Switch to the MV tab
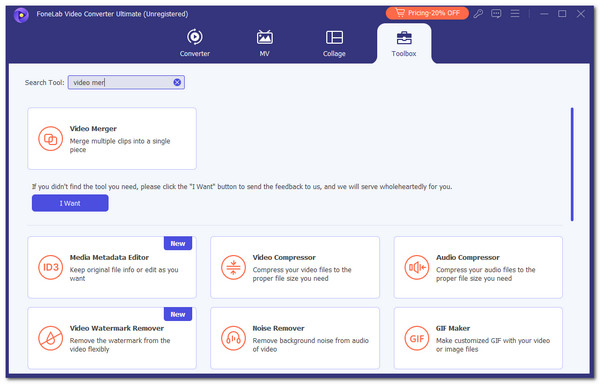 pyautogui.click(x=264, y=43)
